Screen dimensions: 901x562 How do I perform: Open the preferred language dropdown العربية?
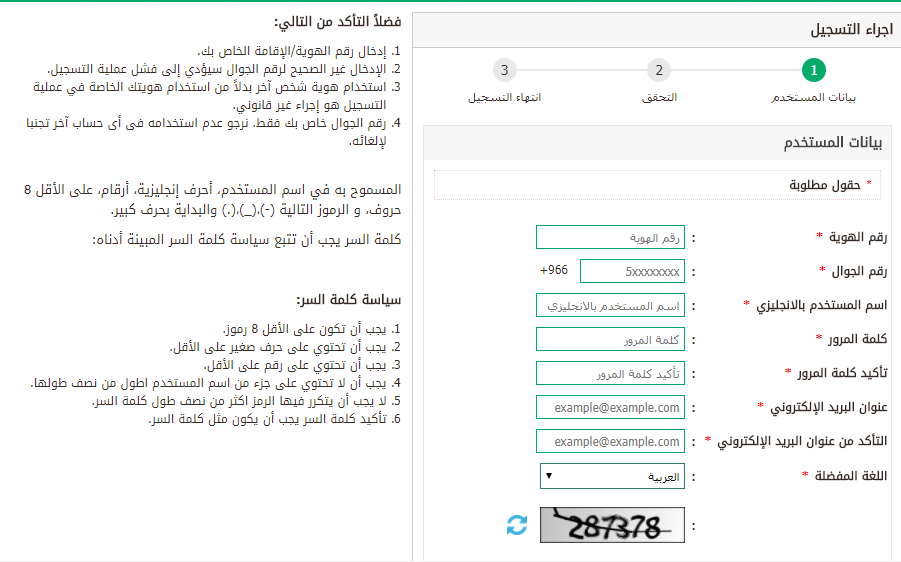[x=613, y=476]
